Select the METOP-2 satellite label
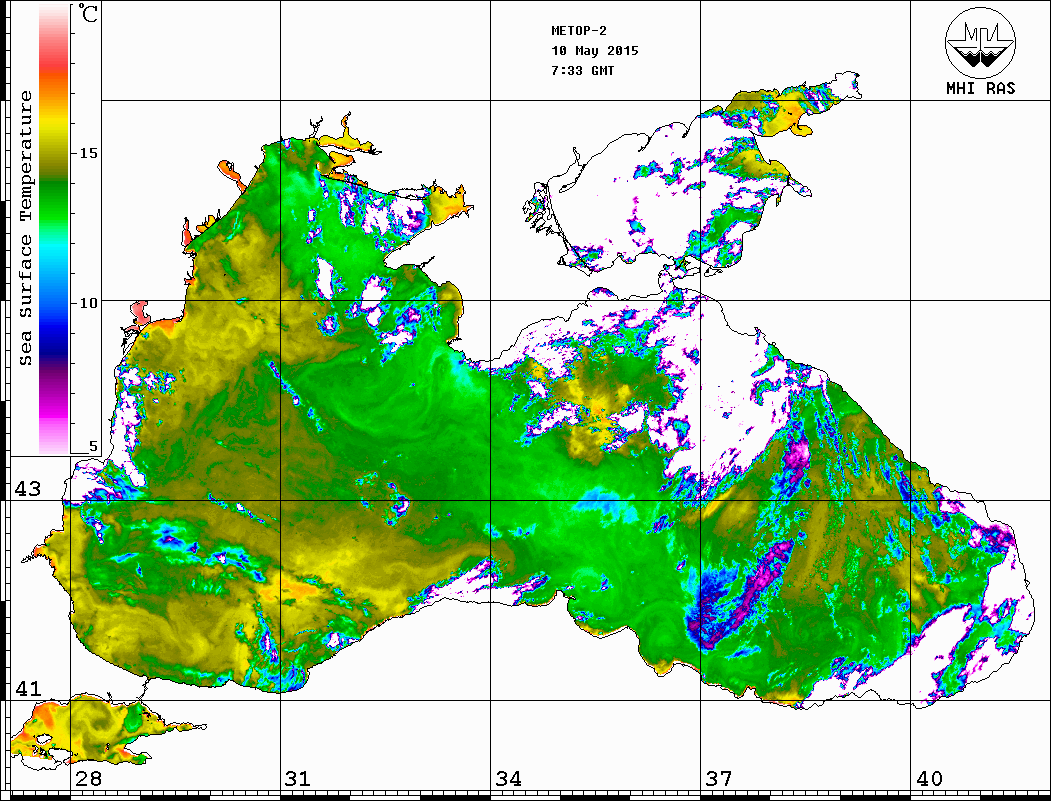 (x=579, y=31)
